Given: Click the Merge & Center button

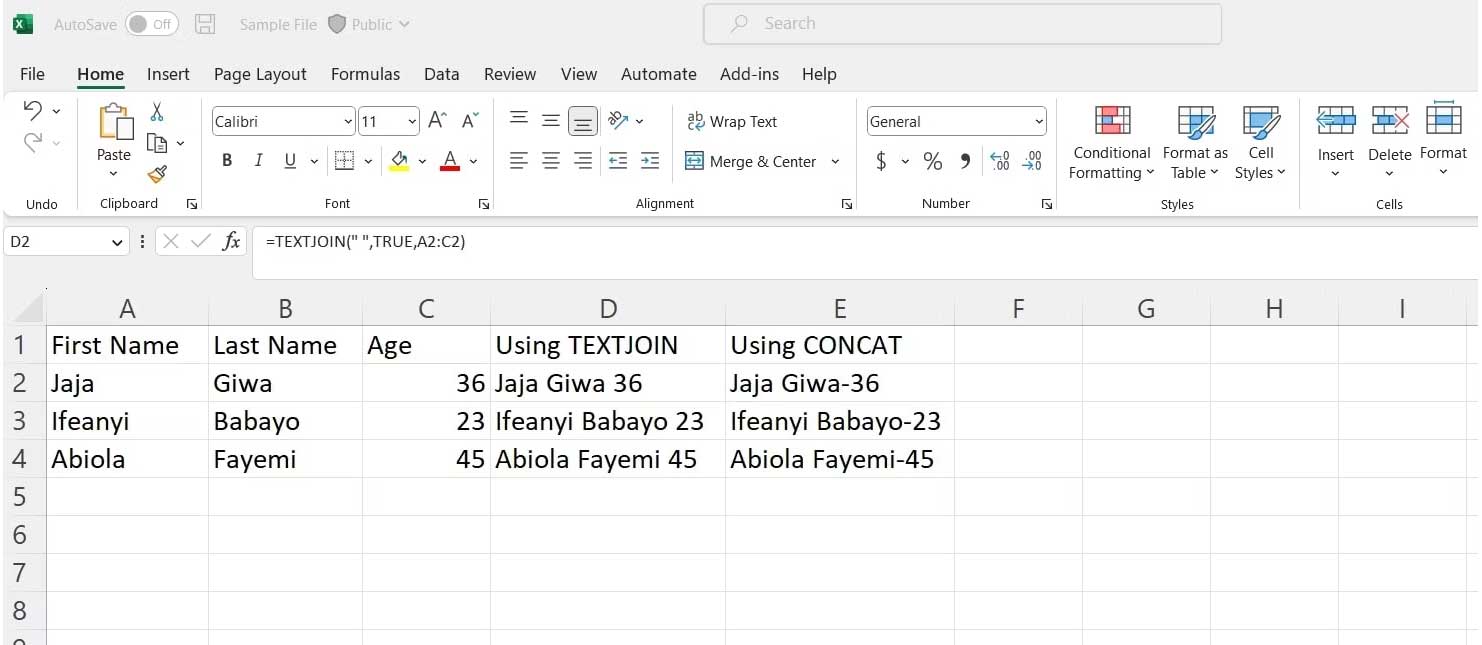Looking at the screenshot, I should point(751,161).
